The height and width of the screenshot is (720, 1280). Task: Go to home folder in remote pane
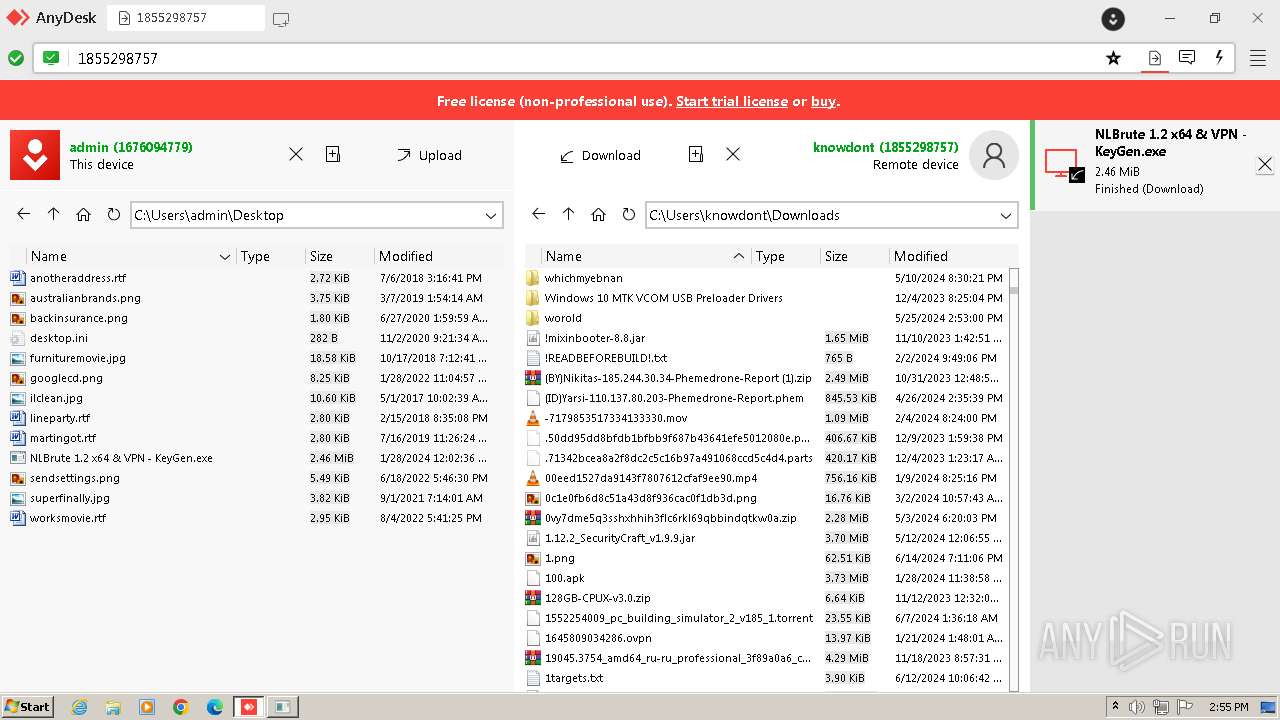598,214
